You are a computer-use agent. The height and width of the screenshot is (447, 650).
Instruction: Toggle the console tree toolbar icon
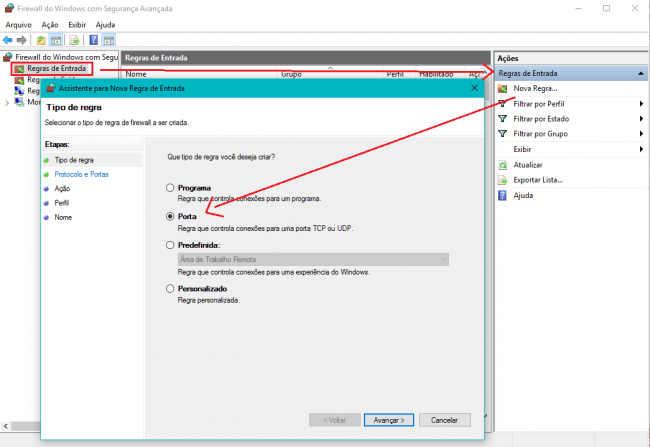coord(56,40)
